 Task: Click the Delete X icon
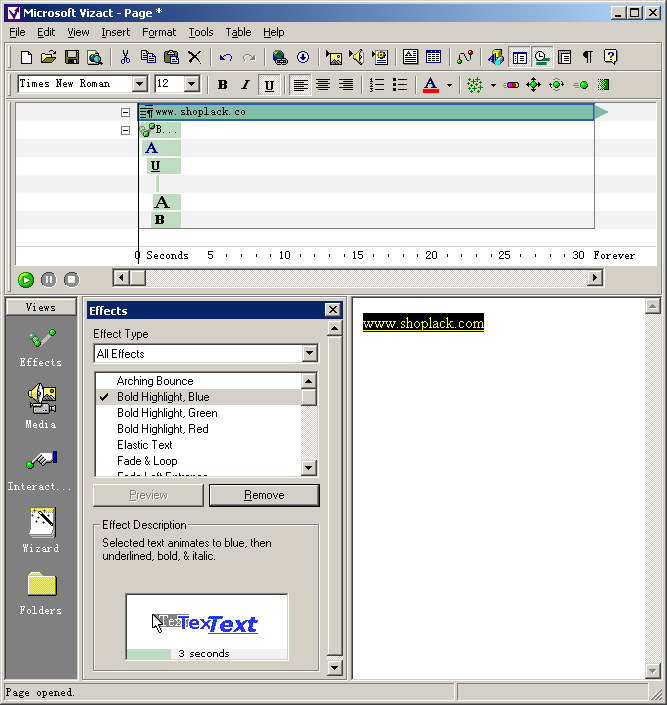194,57
